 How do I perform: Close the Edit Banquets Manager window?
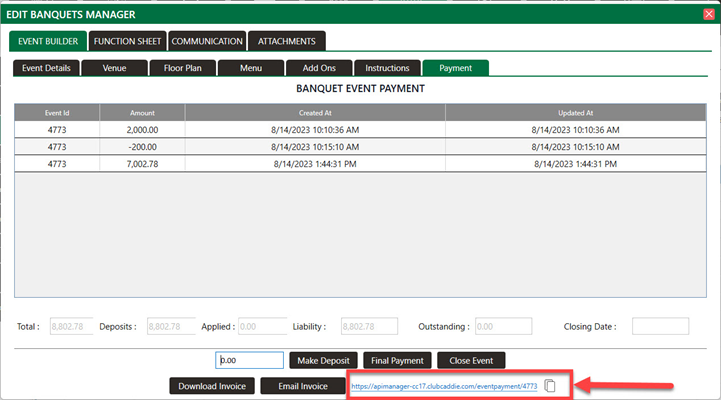[709, 14]
